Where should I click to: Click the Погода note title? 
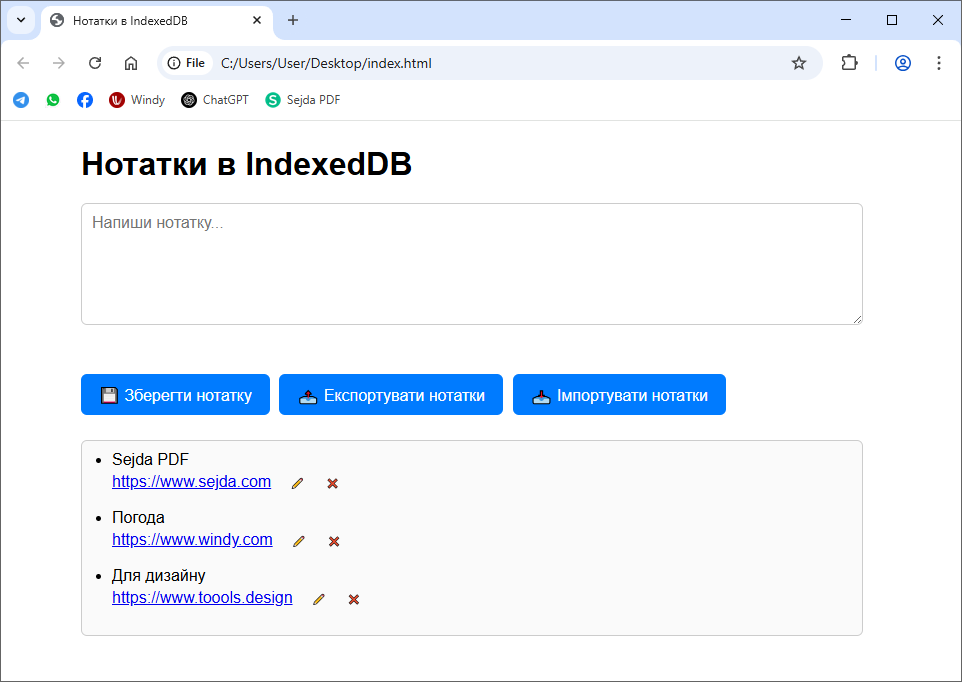[138, 518]
